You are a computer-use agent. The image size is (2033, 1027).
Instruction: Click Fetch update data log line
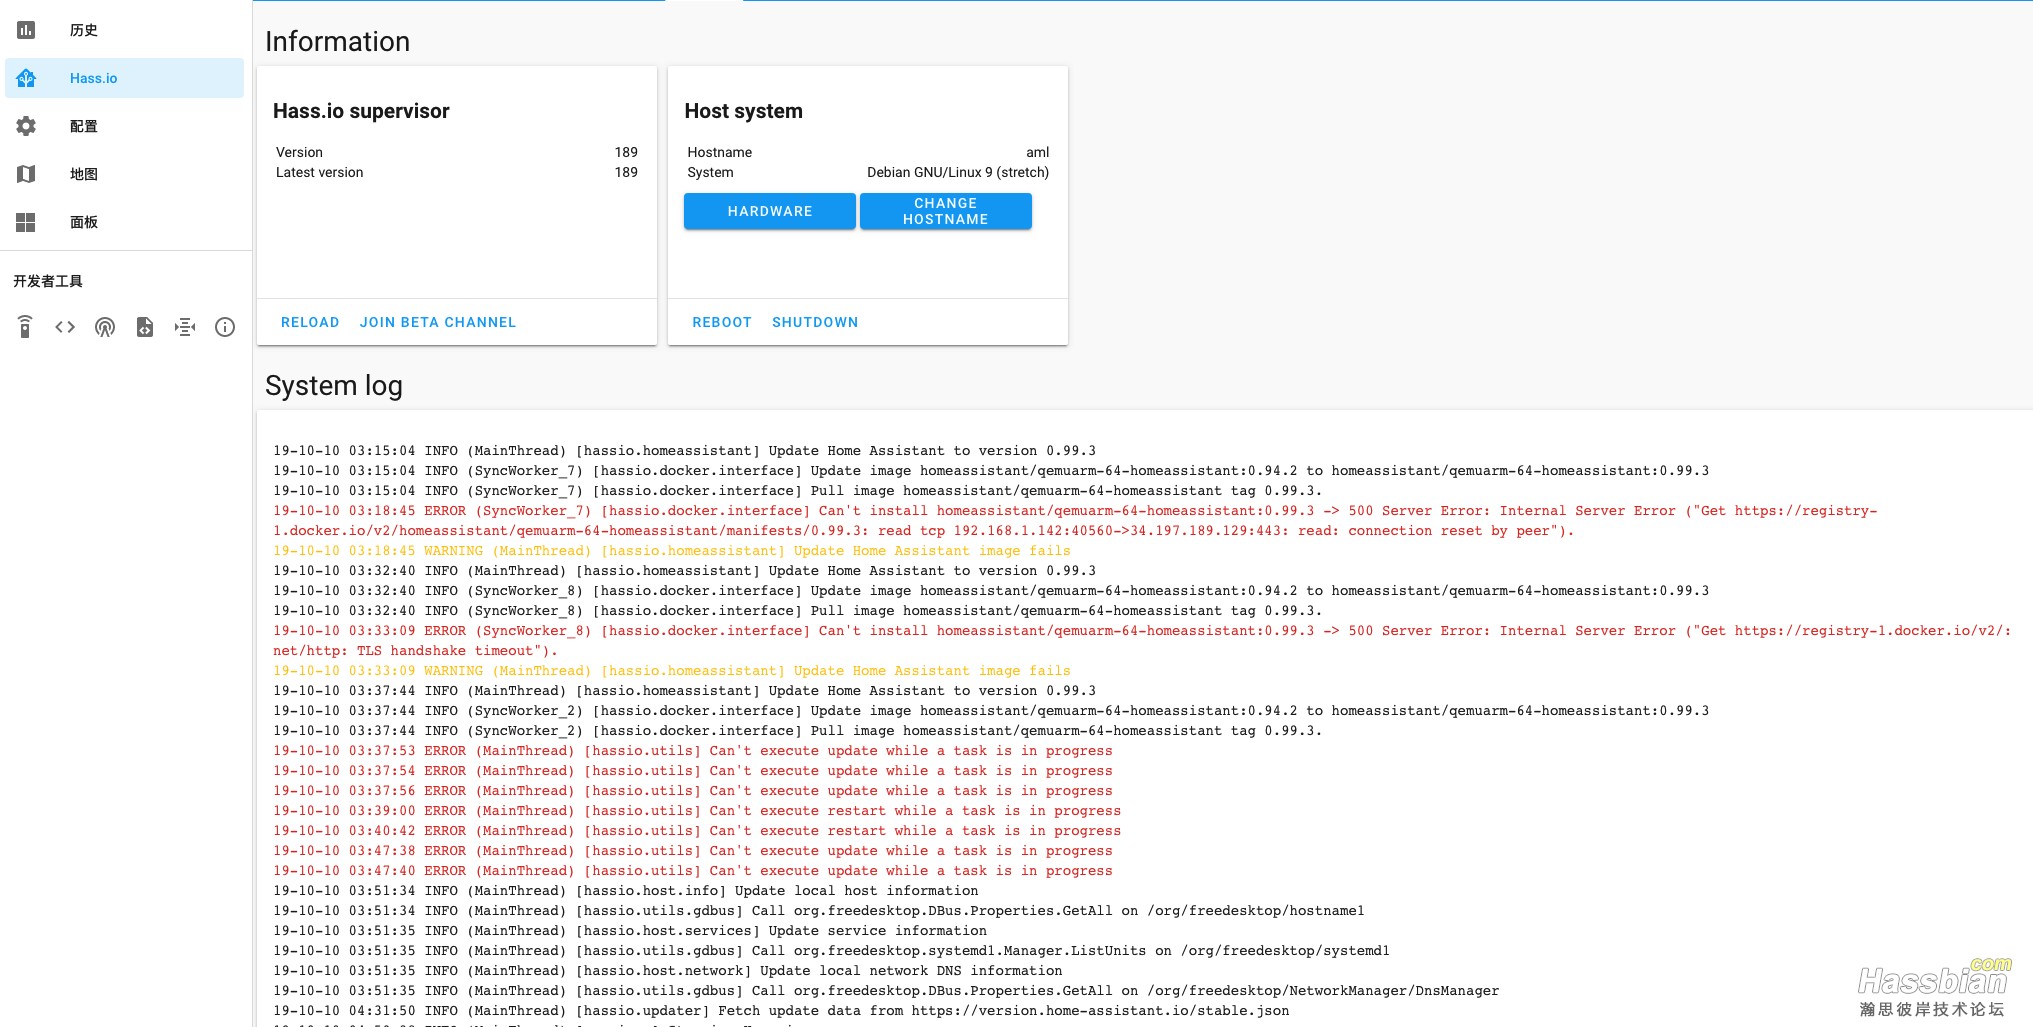(x=781, y=1011)
